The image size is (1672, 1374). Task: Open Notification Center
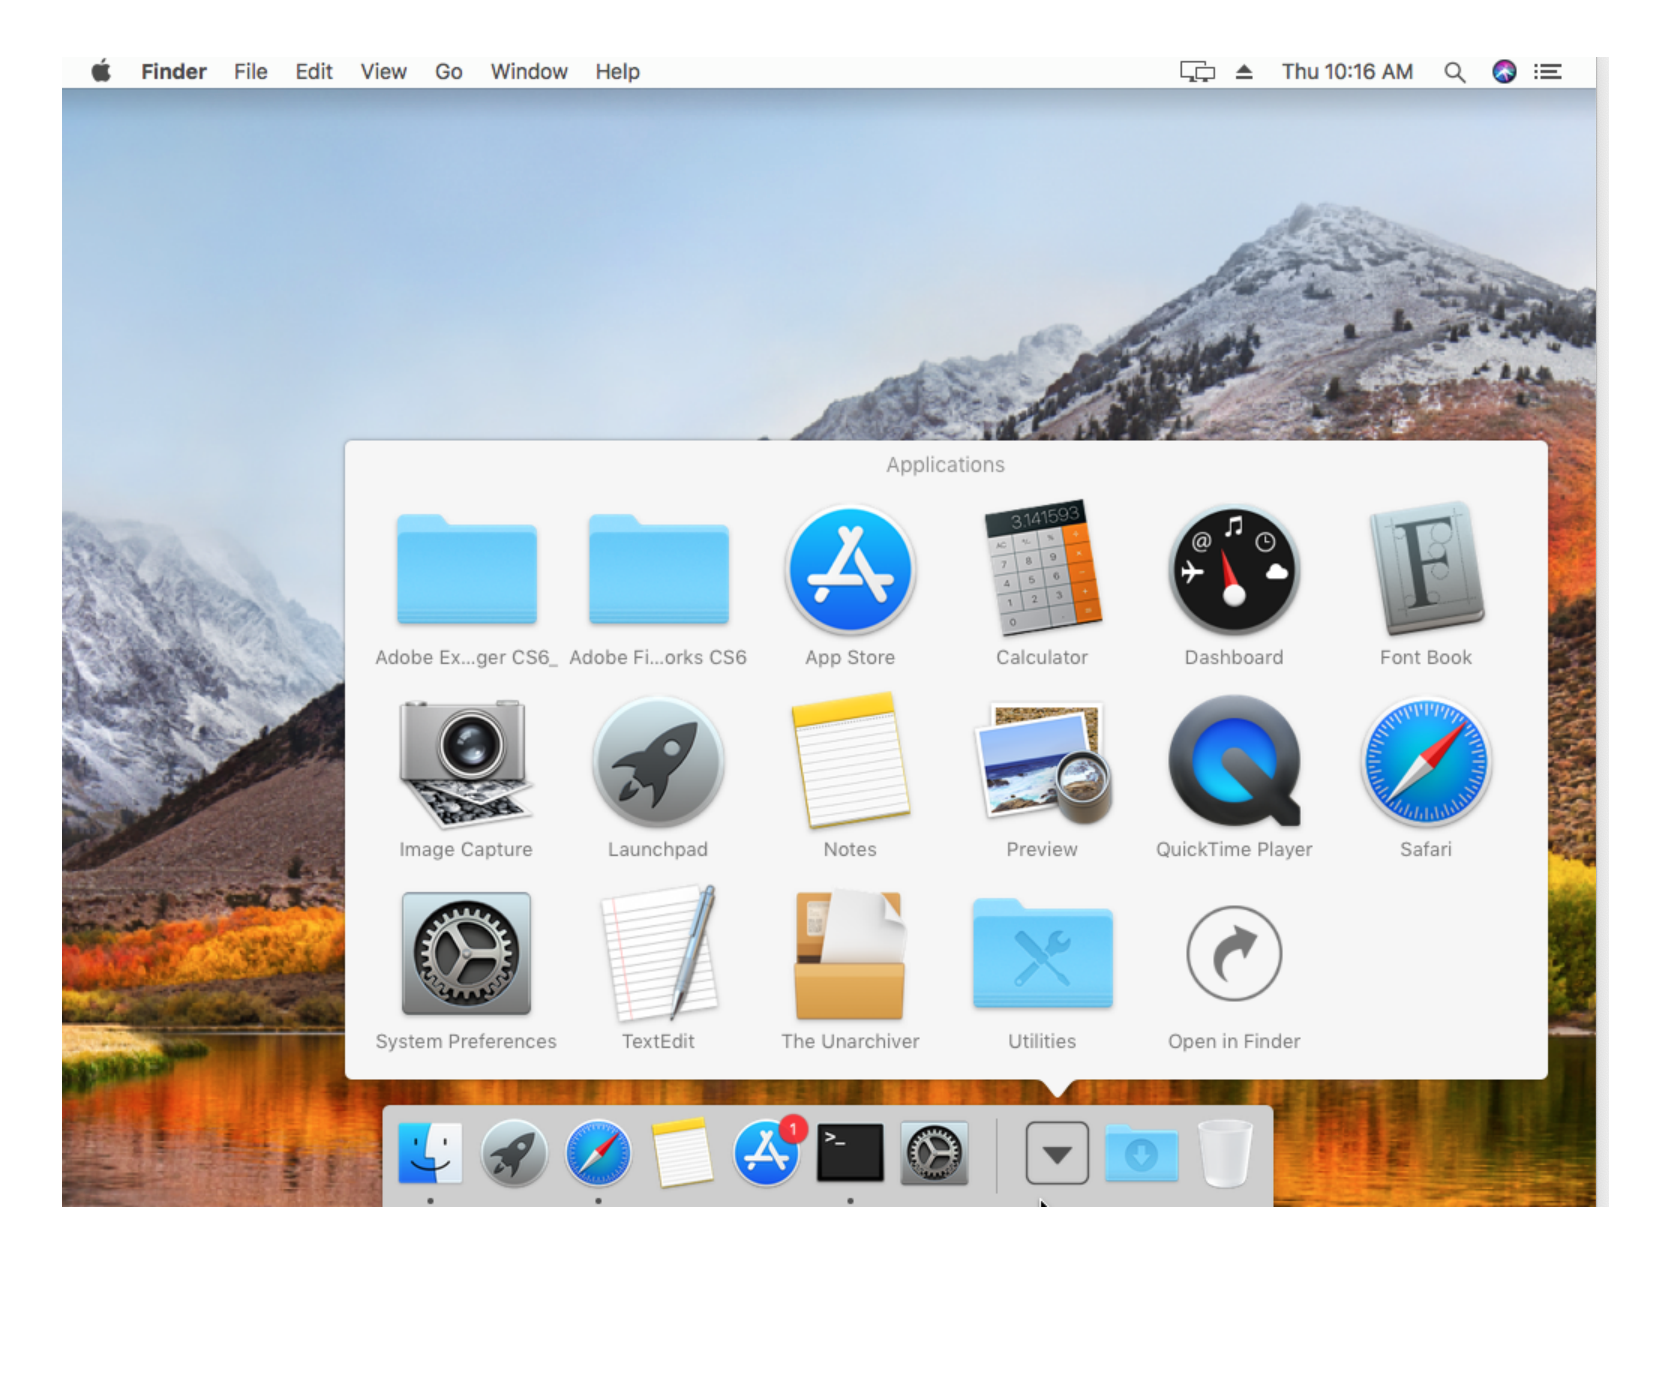coord(1548,72)
